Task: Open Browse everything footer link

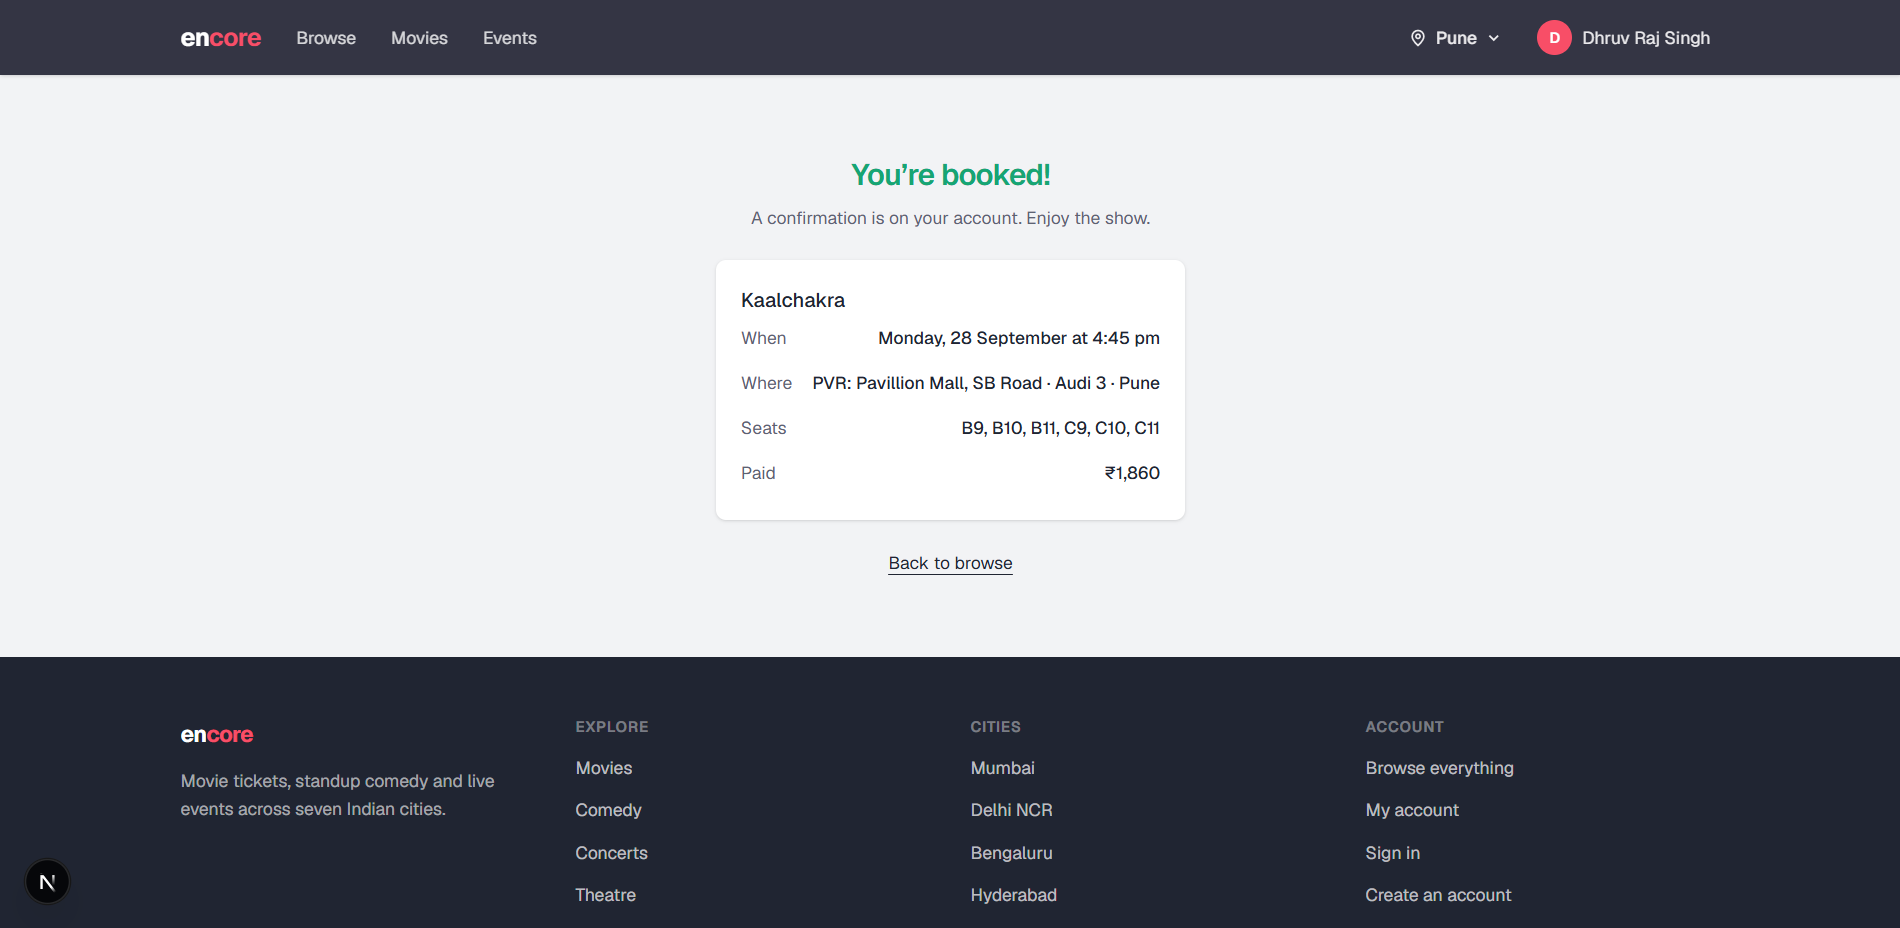Action: [1439, 768]
